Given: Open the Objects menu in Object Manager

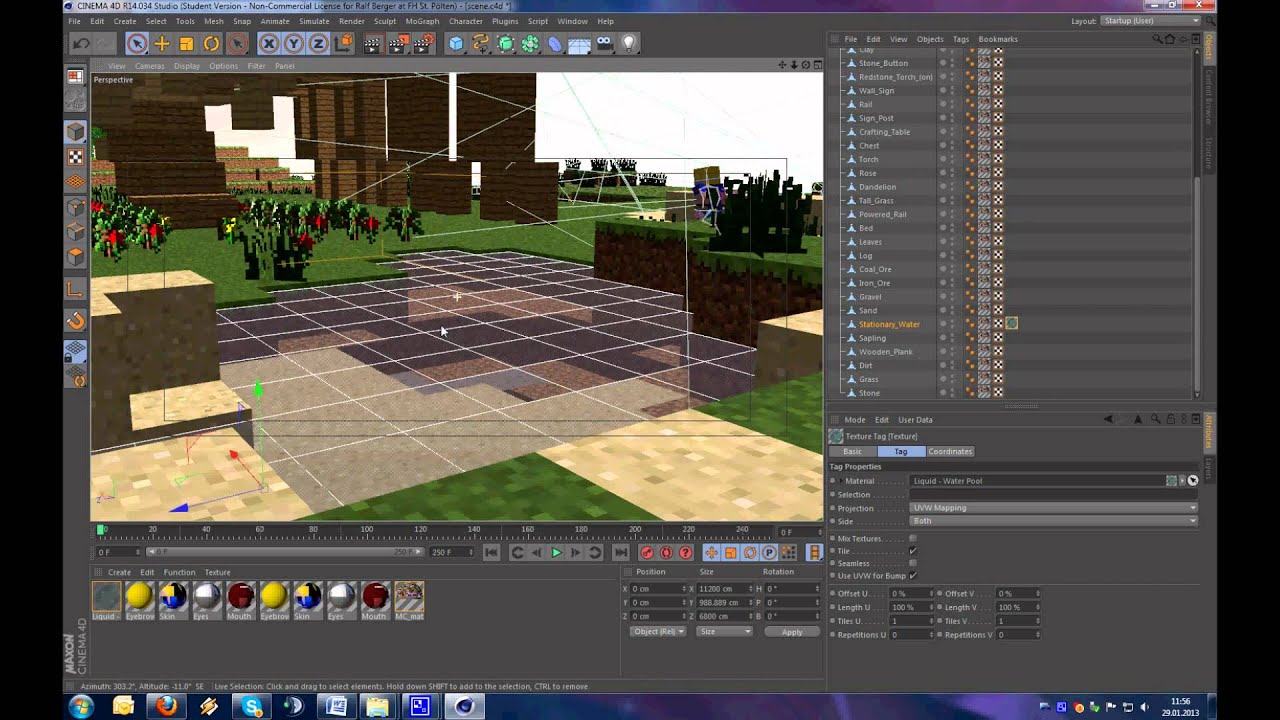Looking at the screenshot, I should [x=930, y=39].
